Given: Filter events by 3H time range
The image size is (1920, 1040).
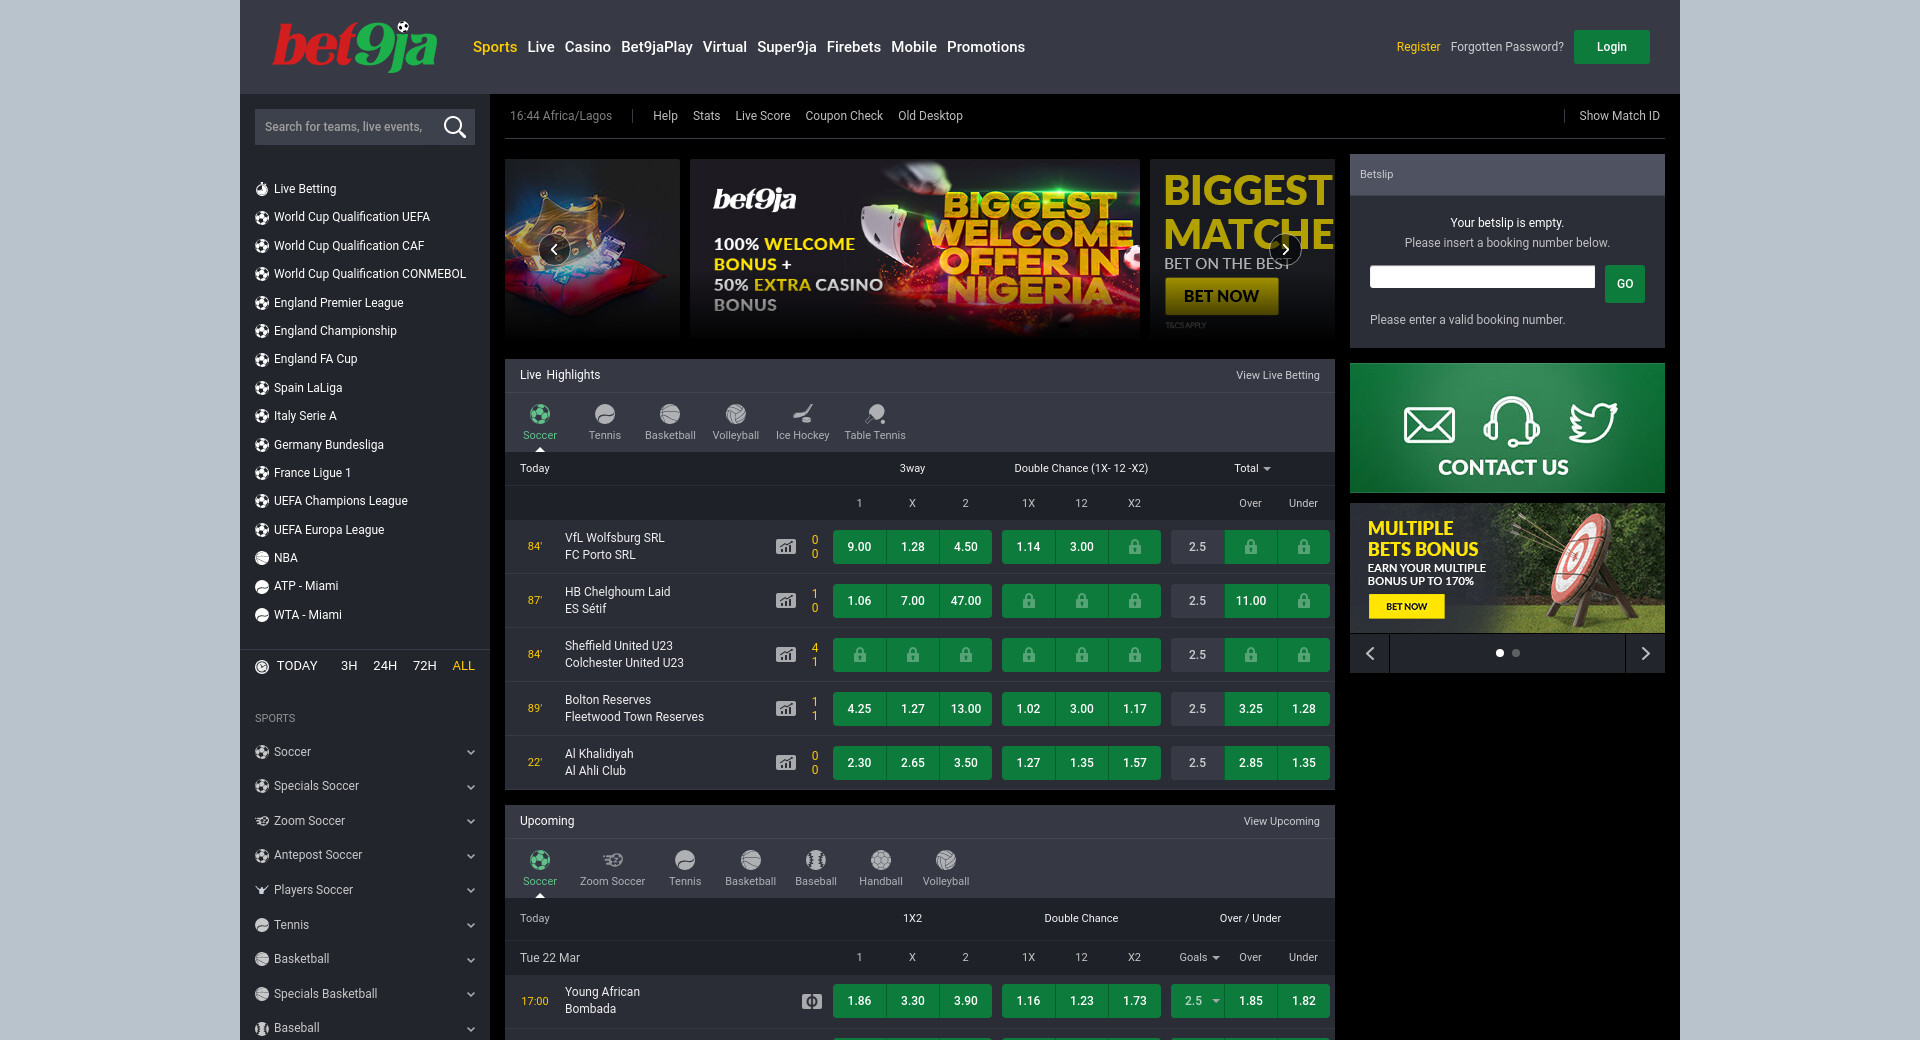Looking at the screenshot, I should point(349,666).
